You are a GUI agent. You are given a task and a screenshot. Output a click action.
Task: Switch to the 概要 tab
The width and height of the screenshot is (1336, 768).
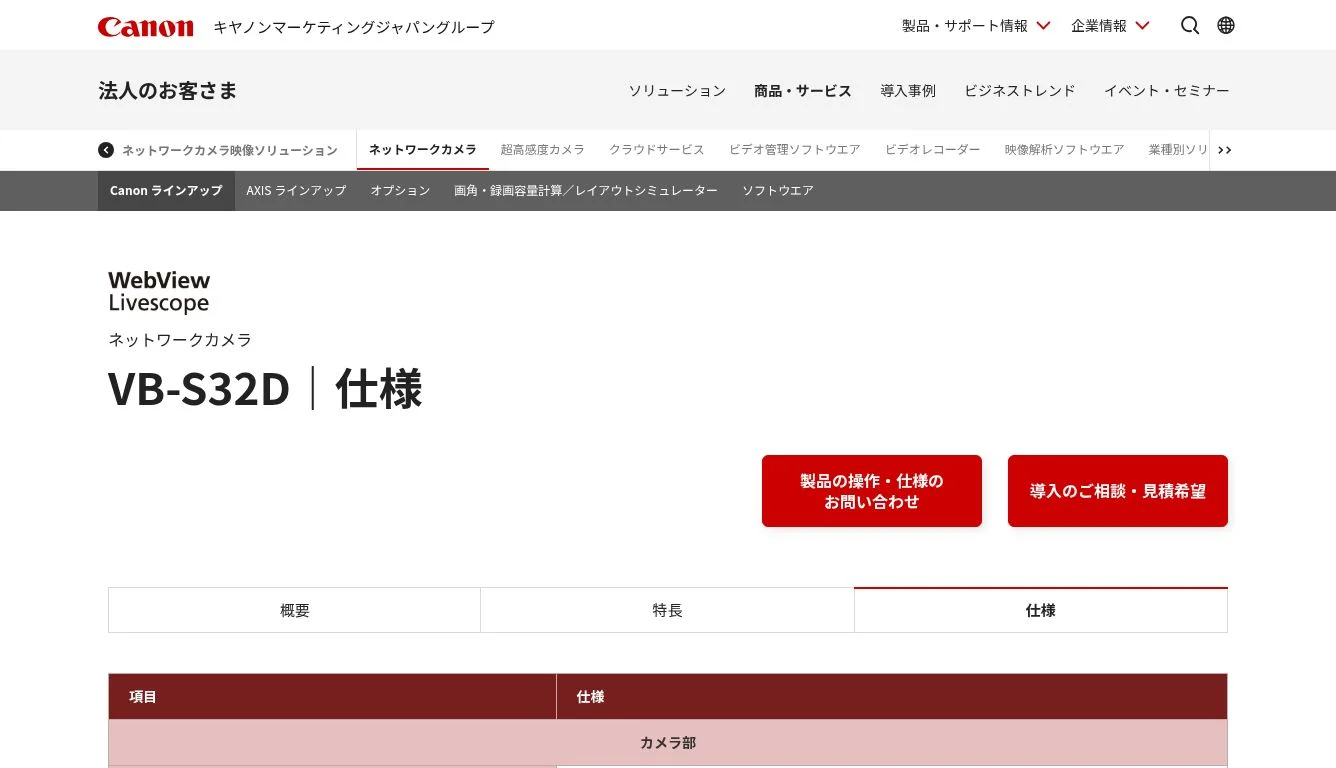point(295,610)
